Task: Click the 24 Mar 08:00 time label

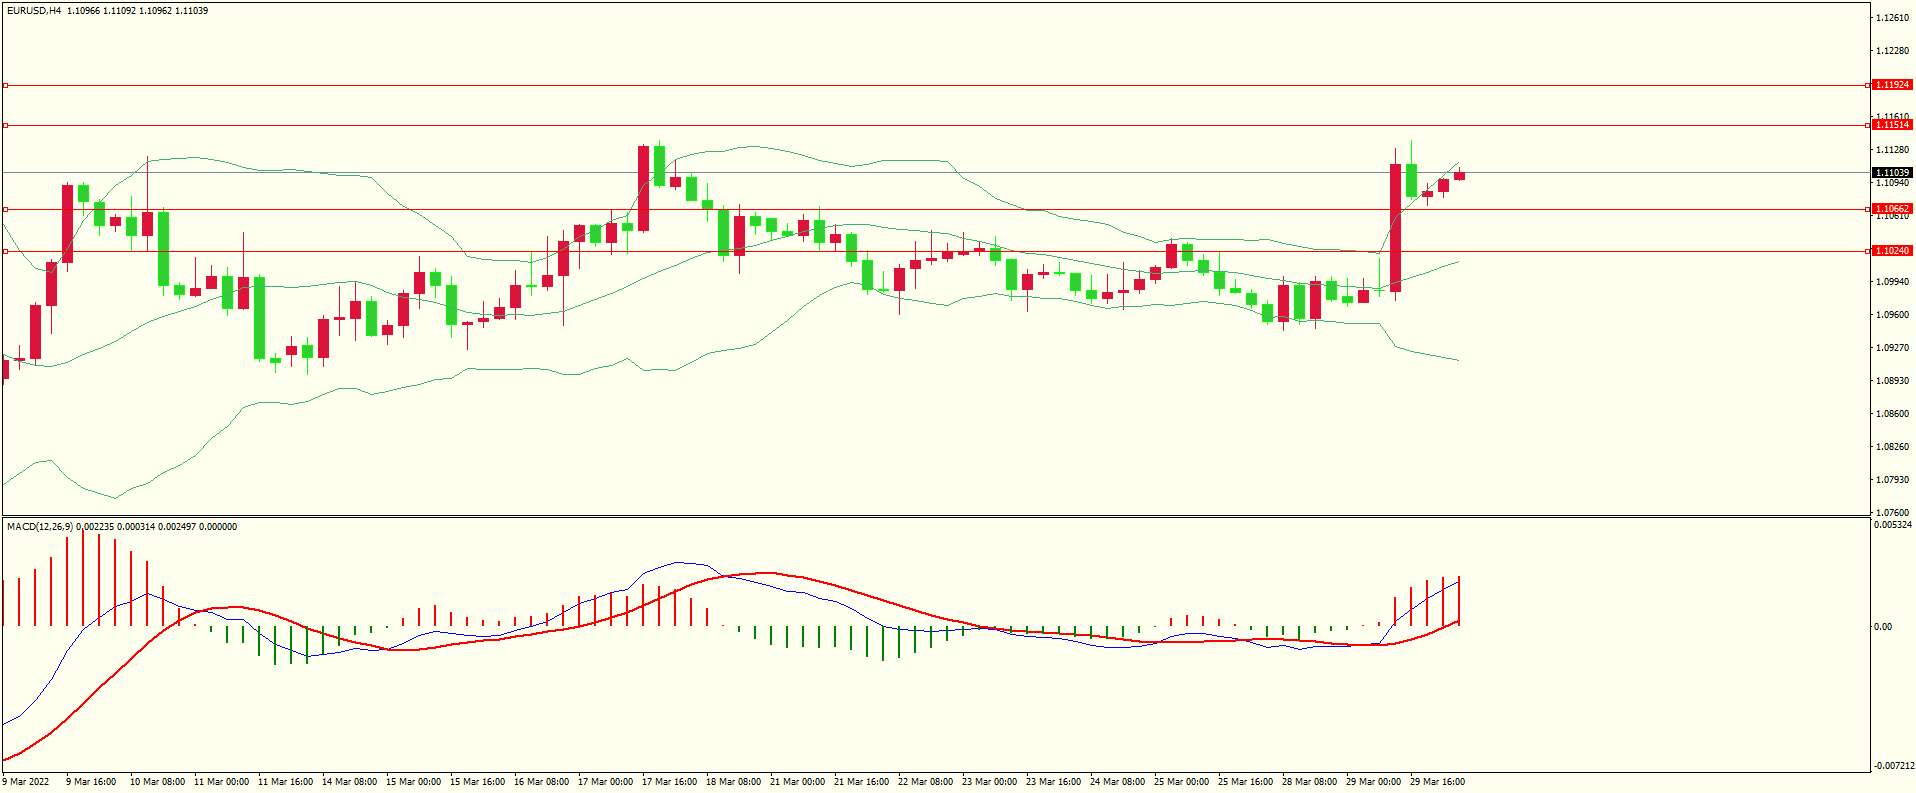Action: coord(1117,782)
